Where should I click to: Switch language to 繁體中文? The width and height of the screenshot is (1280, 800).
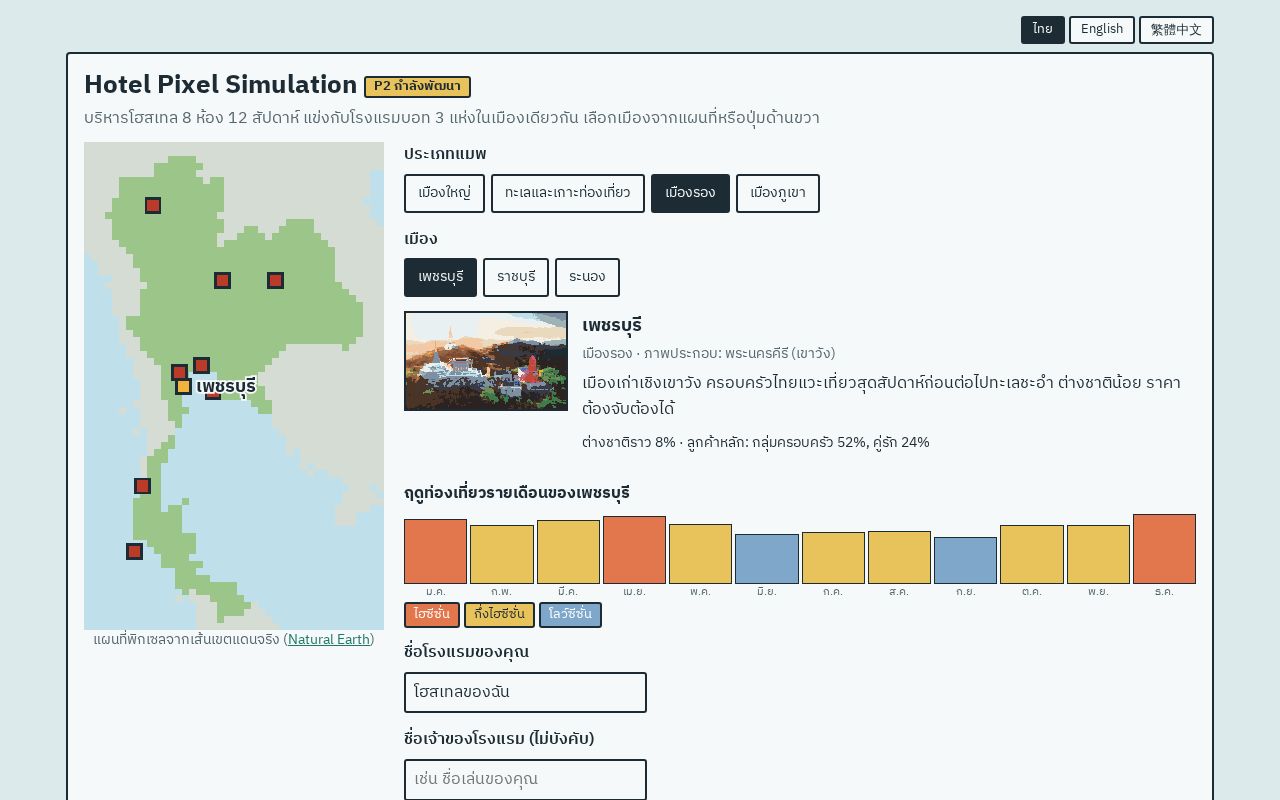[1176, 30]
